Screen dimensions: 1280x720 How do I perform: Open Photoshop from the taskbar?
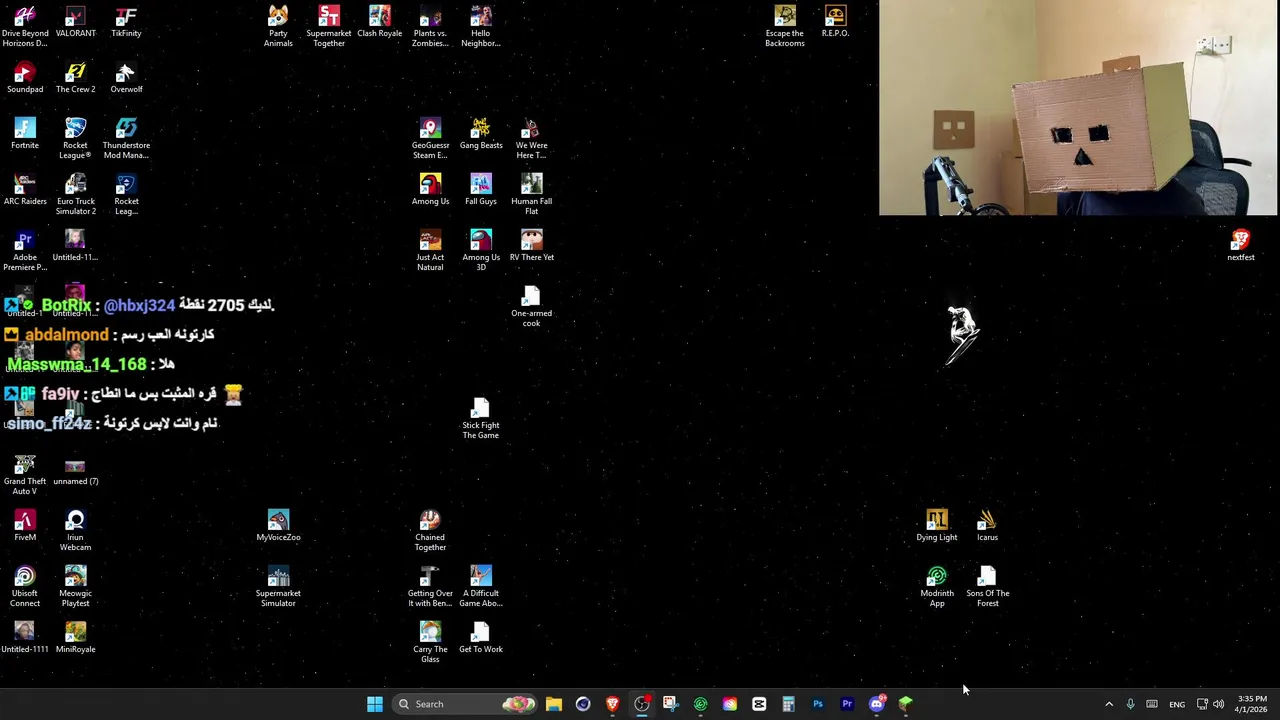tap(818, 704)
